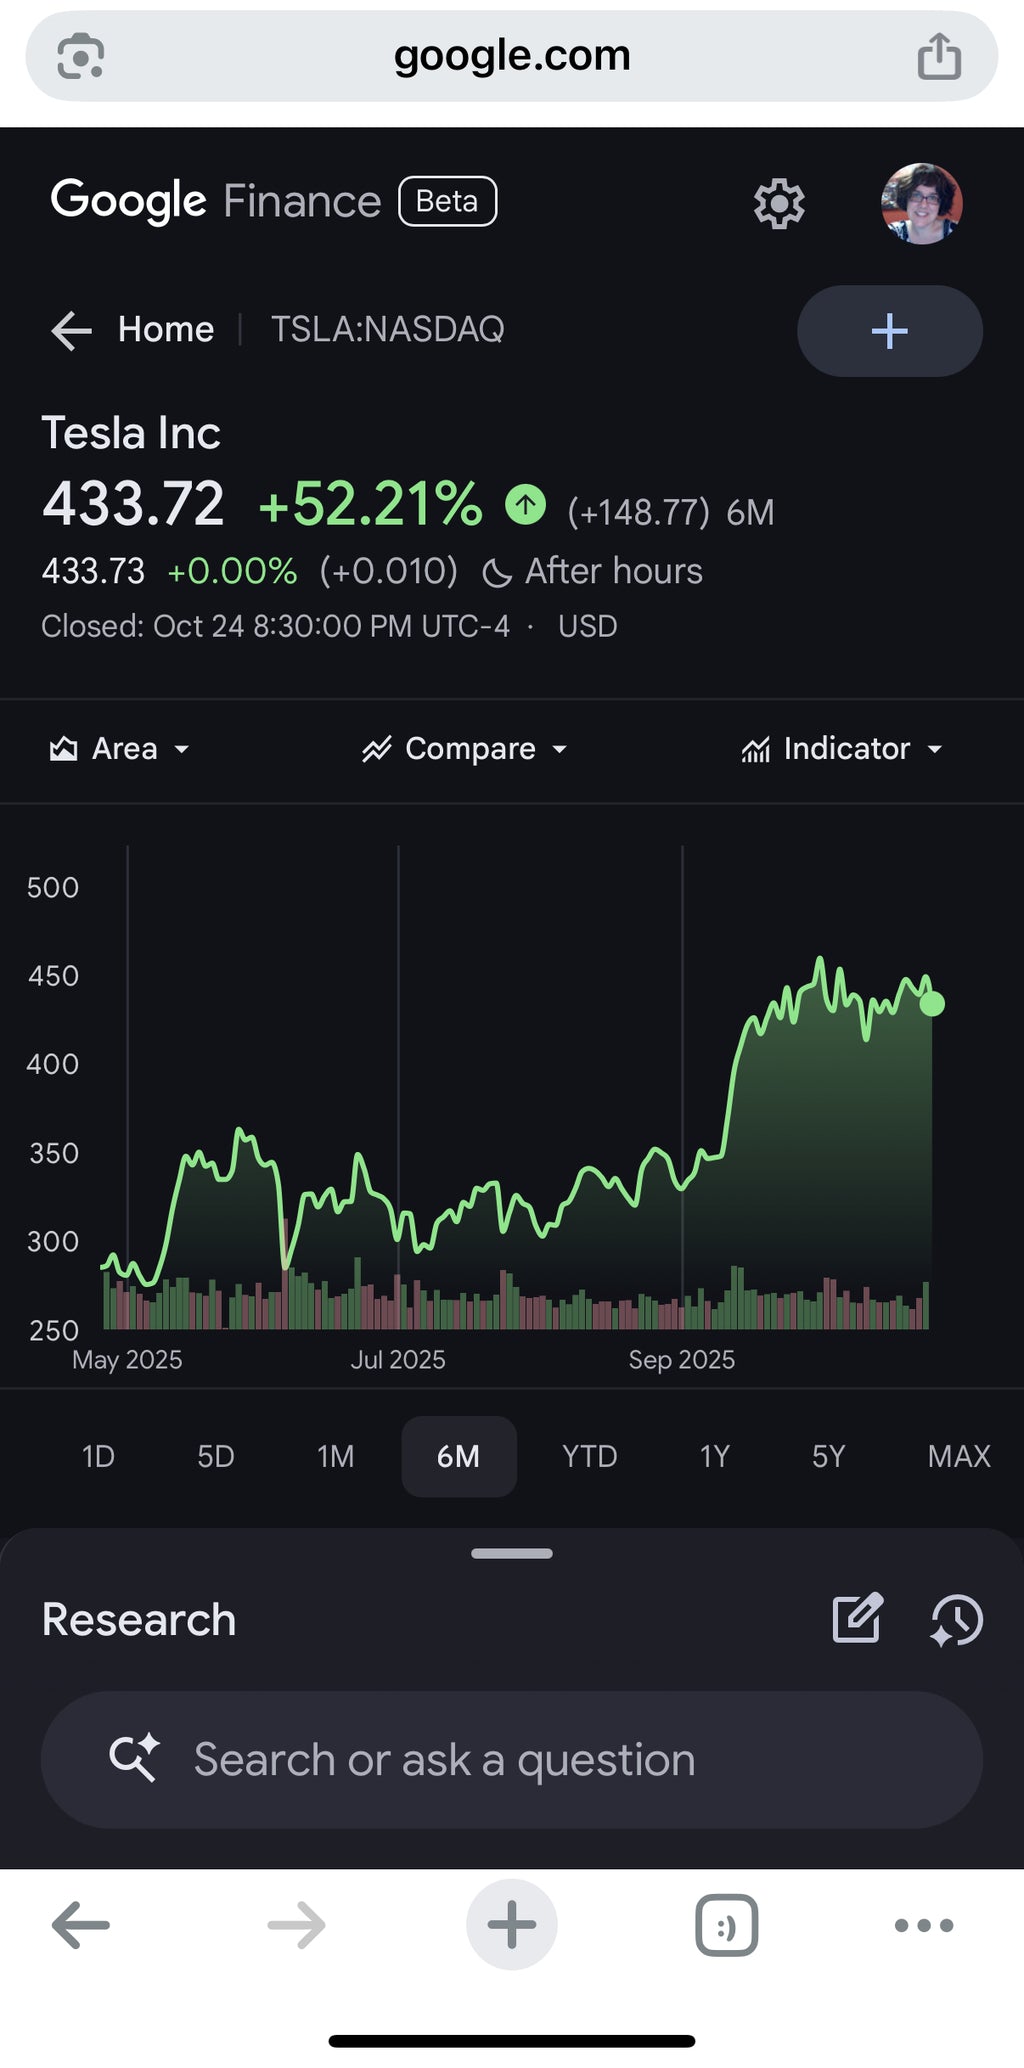Select the 1Y time range

coord(714,1456)
